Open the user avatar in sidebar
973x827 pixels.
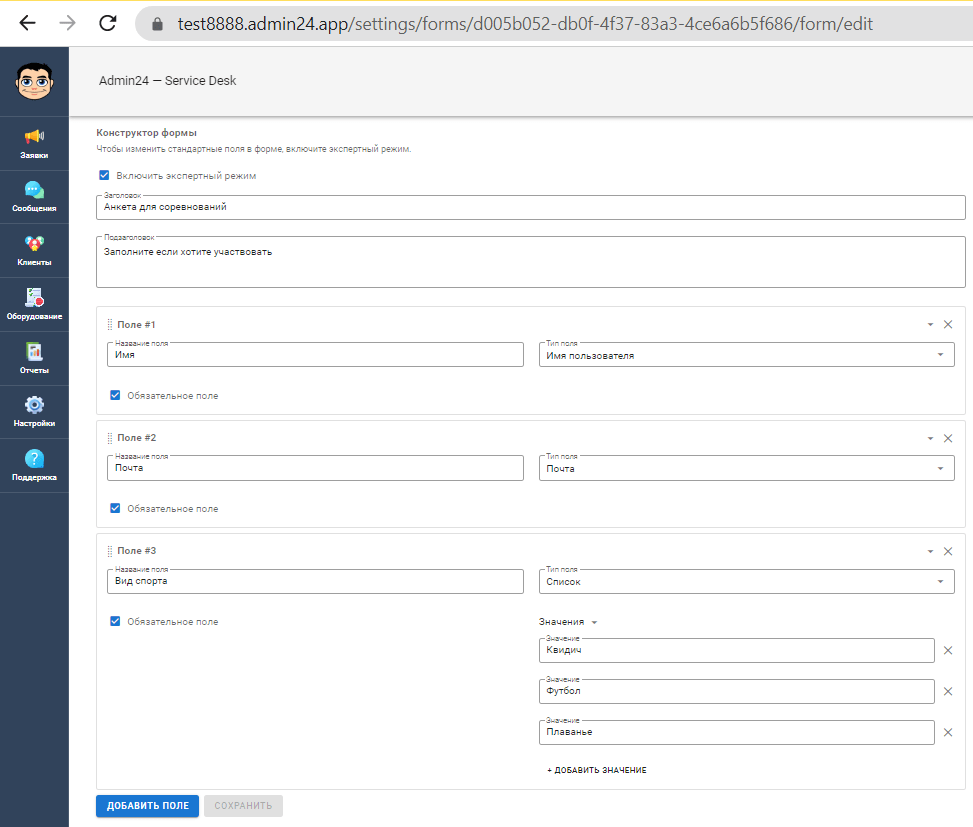(35, 81)
